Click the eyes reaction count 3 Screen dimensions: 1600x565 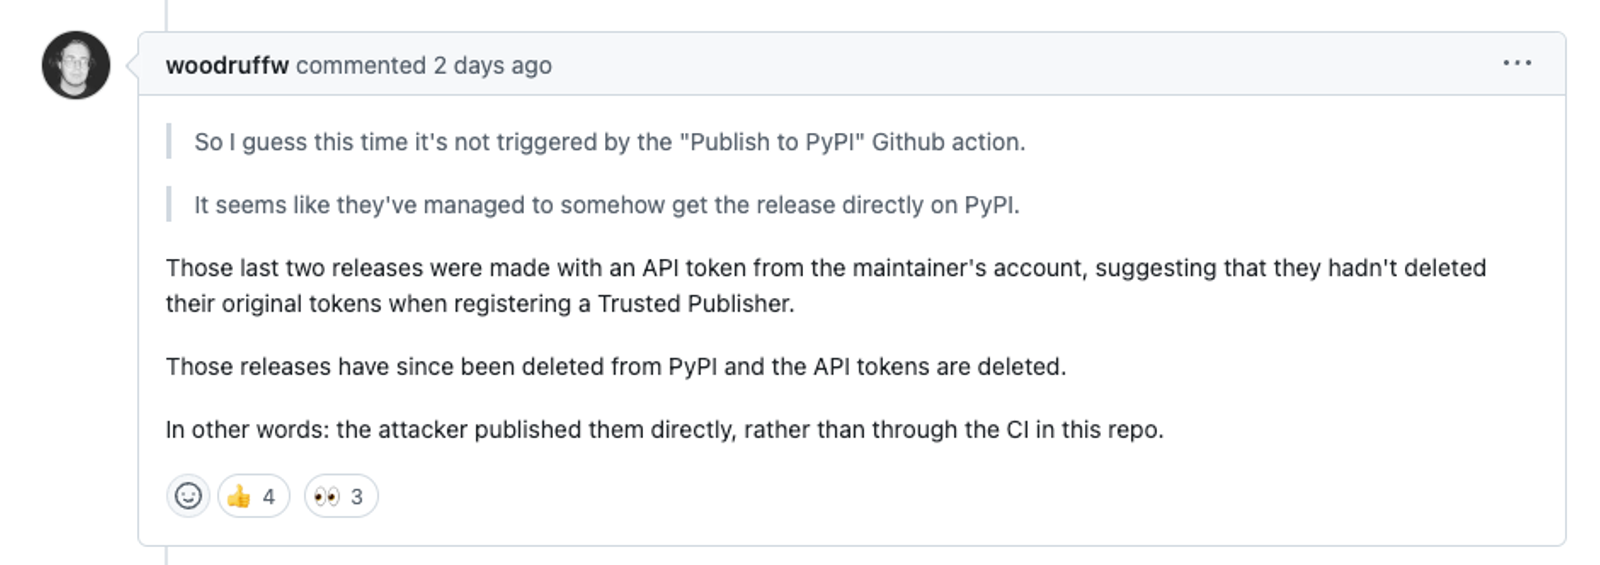pos(357,497)
